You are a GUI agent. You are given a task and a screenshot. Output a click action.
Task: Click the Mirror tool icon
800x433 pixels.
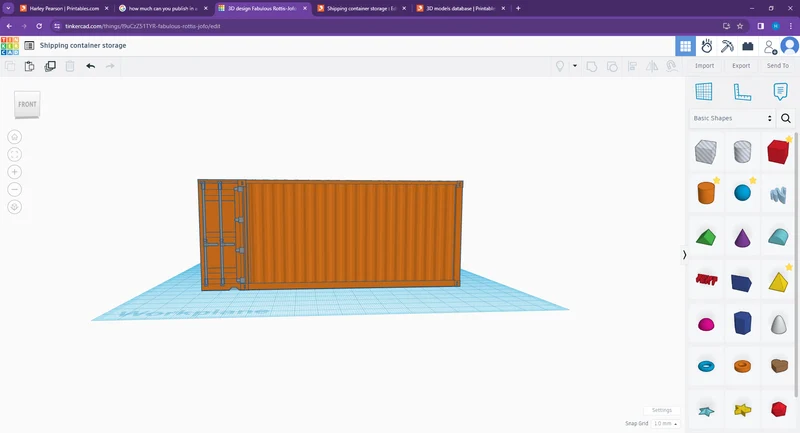pos(652,66)
